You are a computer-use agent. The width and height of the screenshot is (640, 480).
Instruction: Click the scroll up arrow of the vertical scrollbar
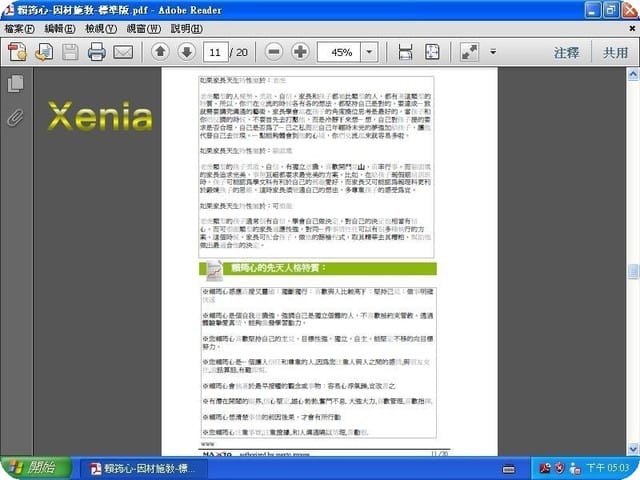(x=633, y=74)
